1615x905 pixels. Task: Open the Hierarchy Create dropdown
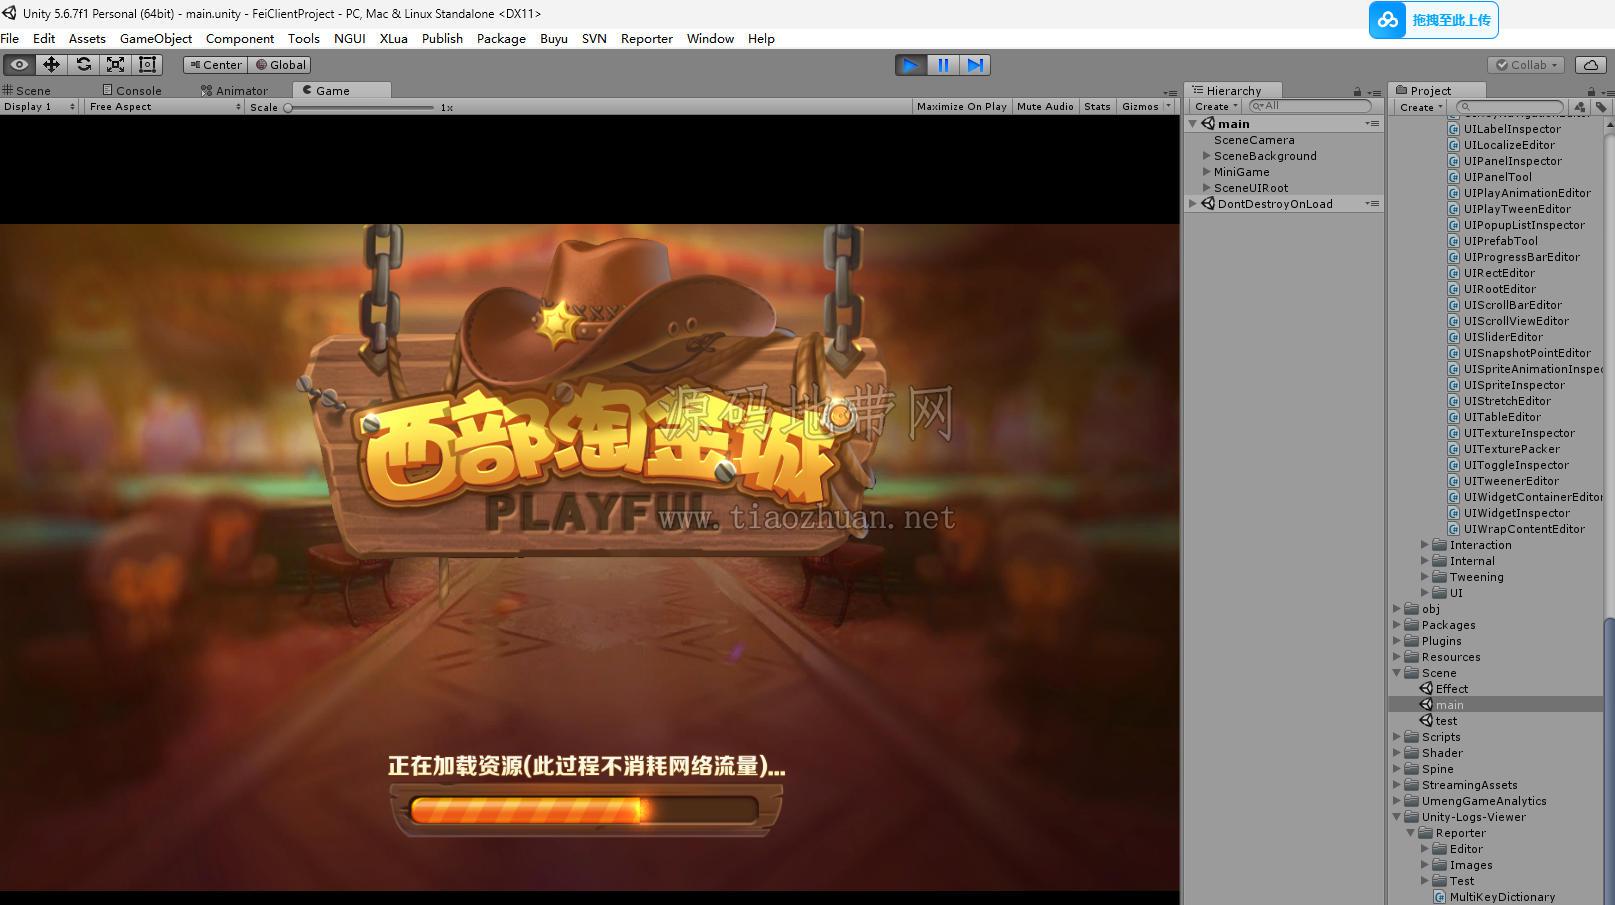click(x=1216, y=107)
